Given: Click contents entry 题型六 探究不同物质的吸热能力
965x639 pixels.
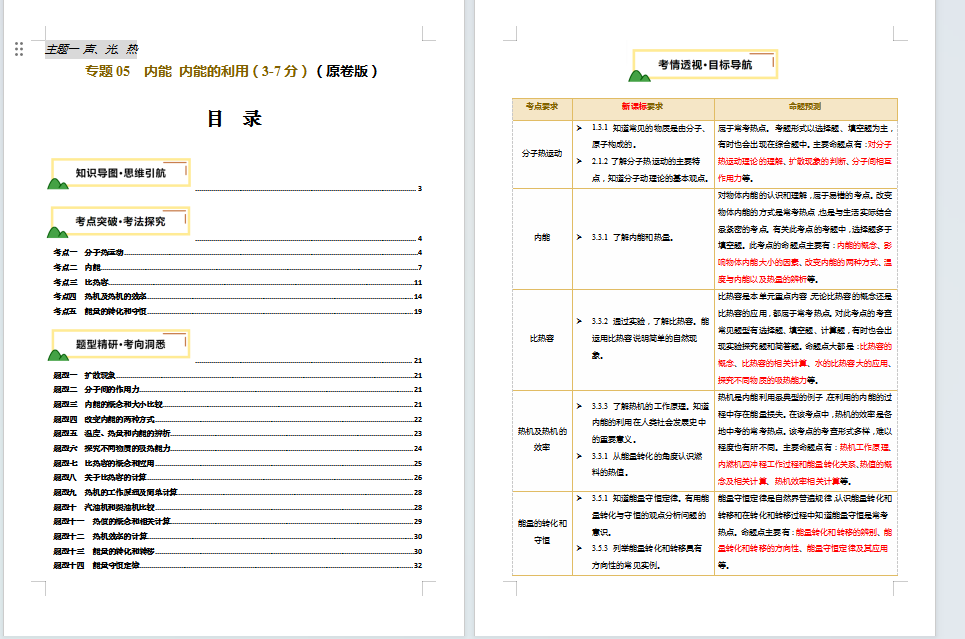Looking at the screenshot, I should tap(238, 449).
